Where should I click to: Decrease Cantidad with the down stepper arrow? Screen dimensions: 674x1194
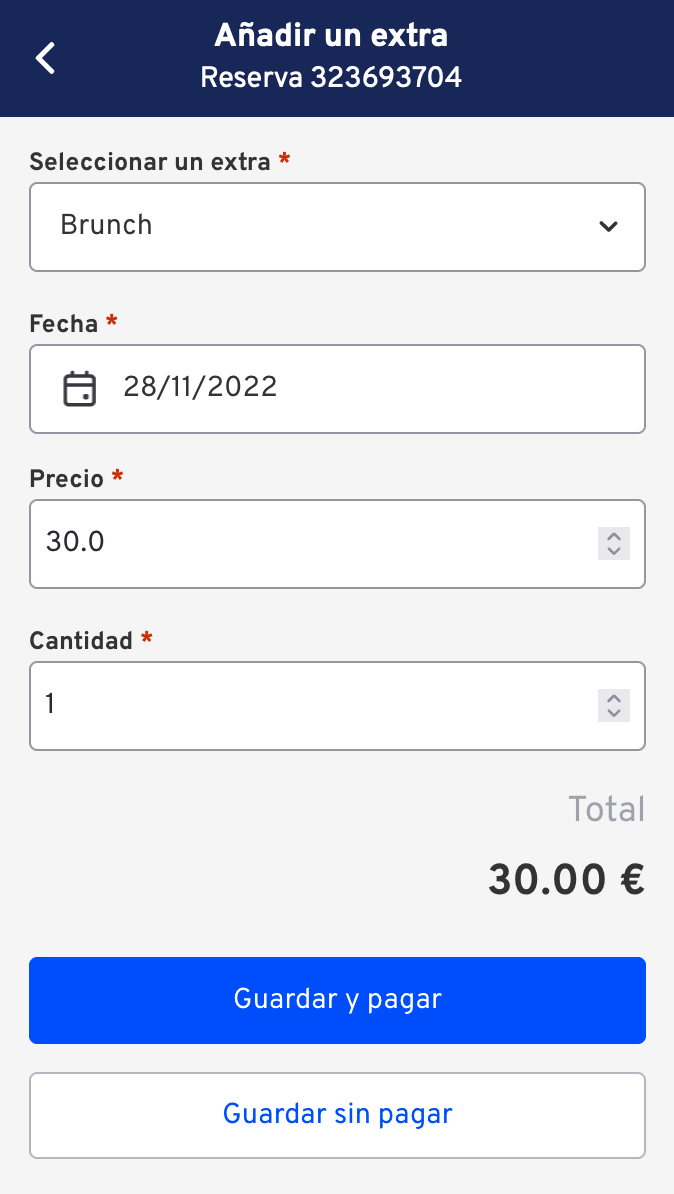click(614, 714)
